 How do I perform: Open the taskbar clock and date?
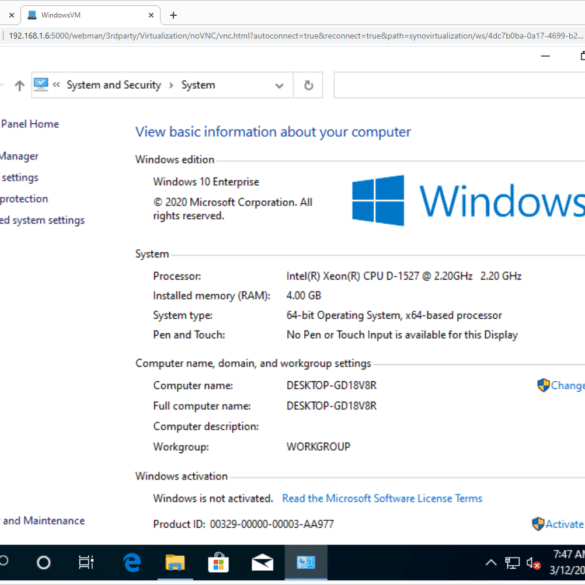[x=567, y=562]
